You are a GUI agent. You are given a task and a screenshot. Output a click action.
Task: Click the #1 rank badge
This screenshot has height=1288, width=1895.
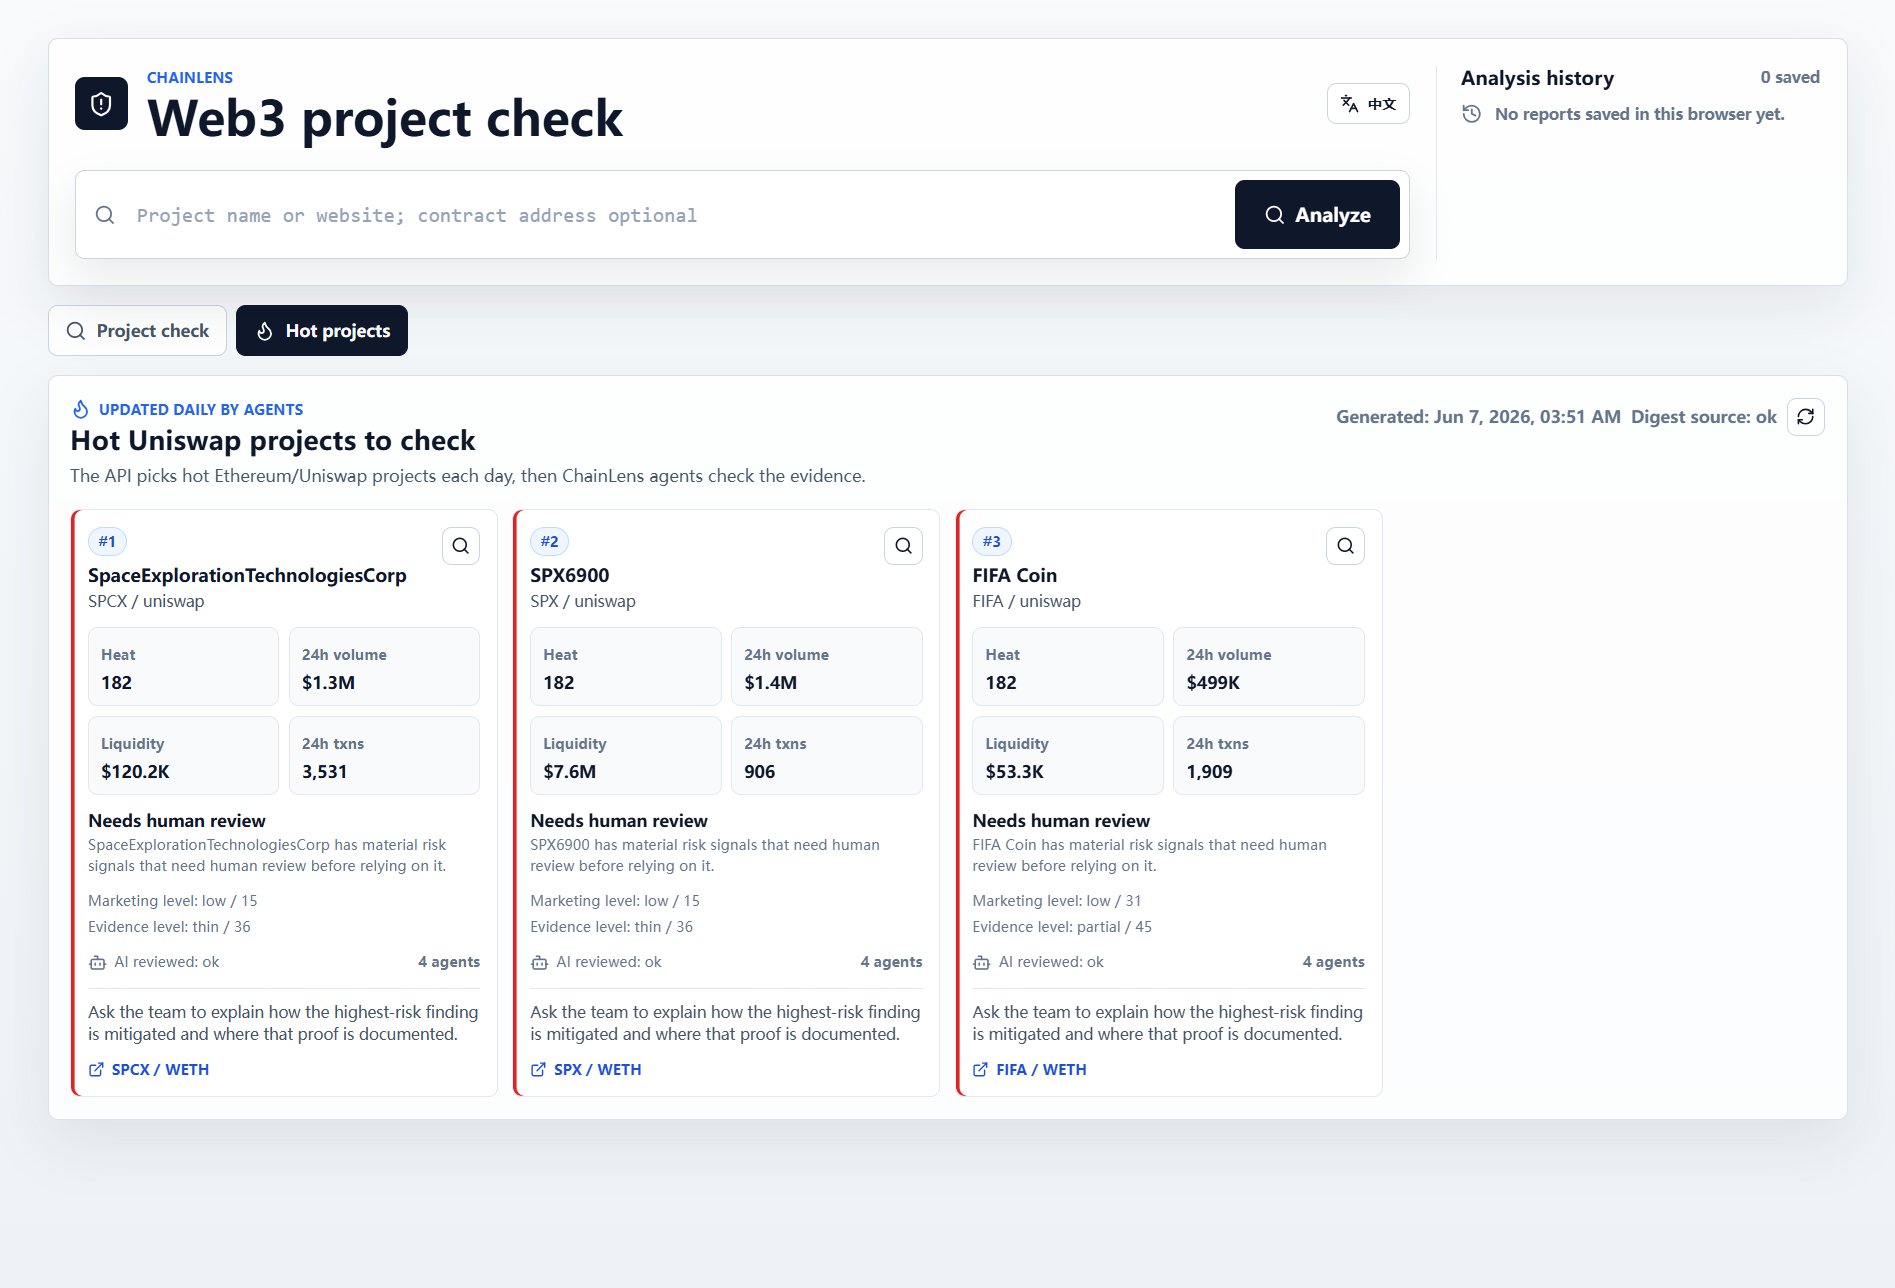click(107, 542)
